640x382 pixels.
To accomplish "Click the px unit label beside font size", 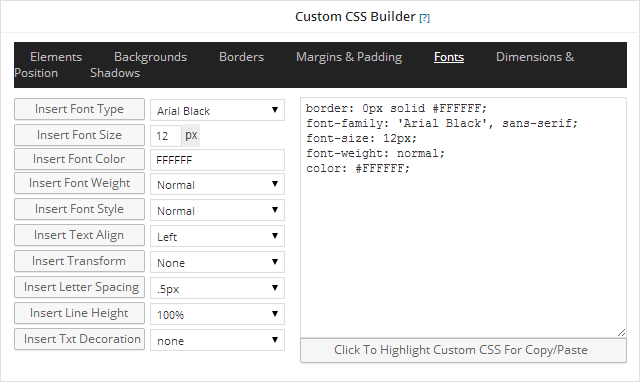I will [x=191, y=135].
